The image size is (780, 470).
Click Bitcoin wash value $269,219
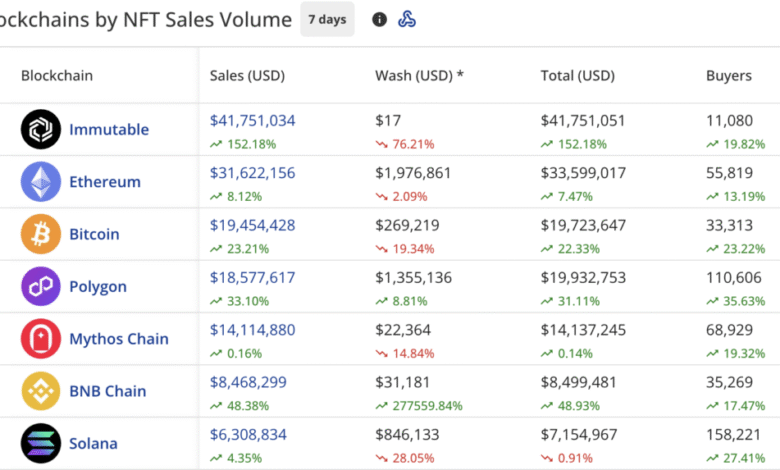tap(407, 225)
